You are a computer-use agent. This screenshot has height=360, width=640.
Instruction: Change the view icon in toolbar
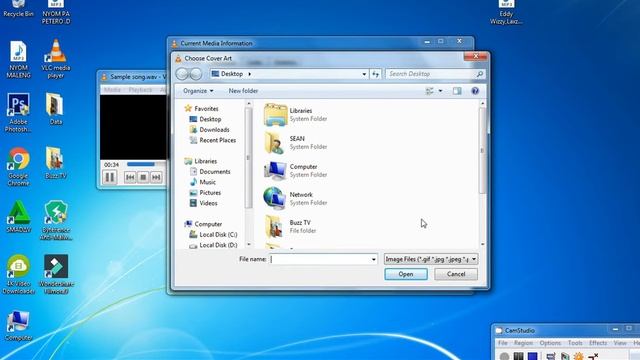tap(429, 91)
